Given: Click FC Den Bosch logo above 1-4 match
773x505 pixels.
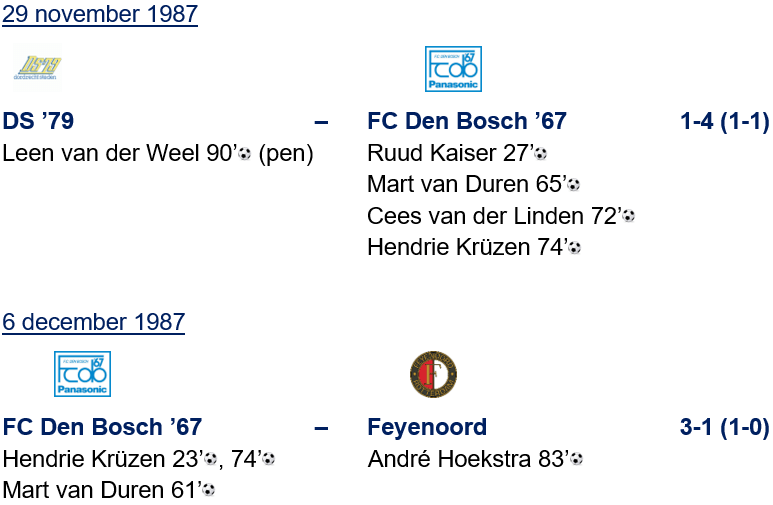Looking at the screenshot, I should [453, 69].
